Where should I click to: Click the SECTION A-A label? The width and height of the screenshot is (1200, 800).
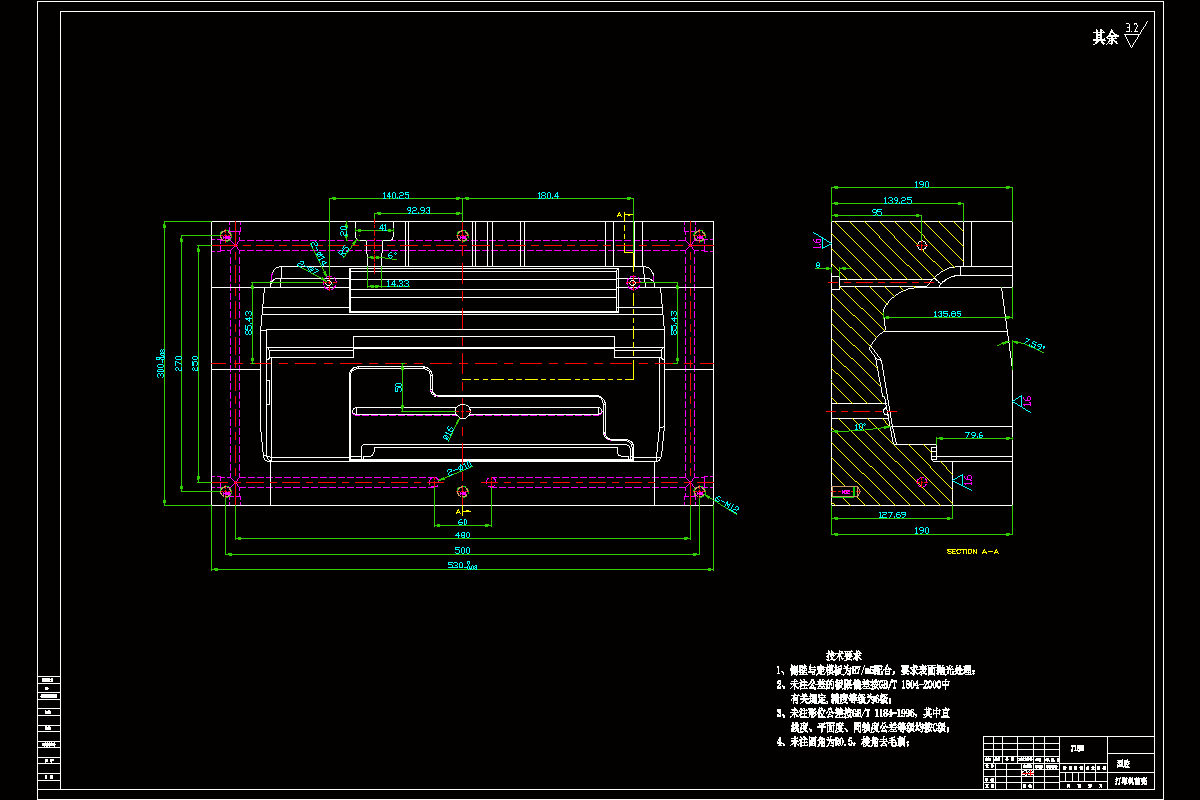point(972,551)
